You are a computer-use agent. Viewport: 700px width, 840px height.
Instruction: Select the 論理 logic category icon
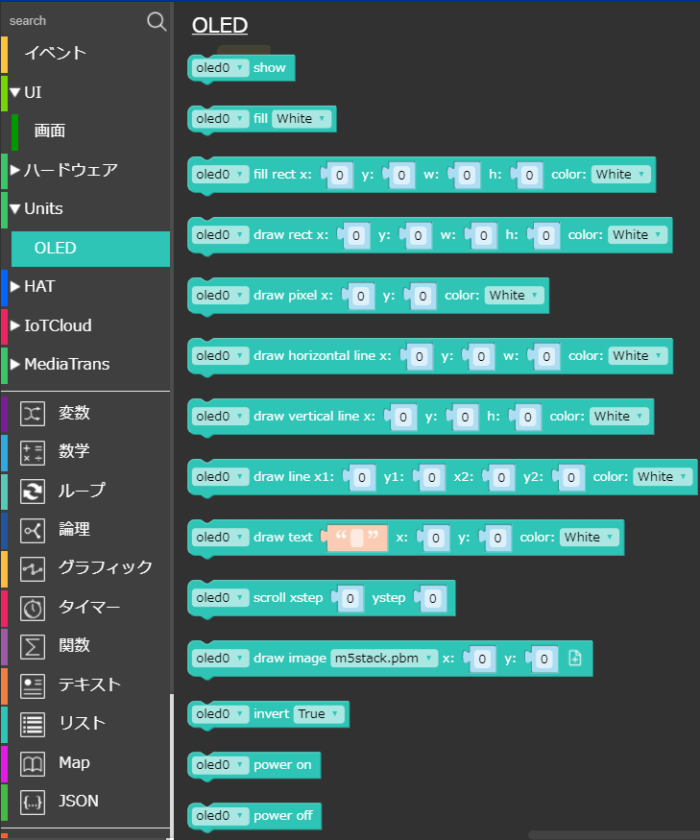[x=33, y=530]
